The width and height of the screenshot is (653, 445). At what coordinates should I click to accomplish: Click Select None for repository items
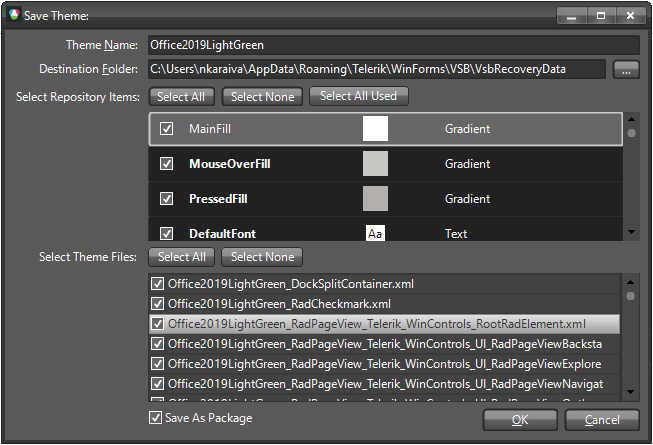click(x=262, y=97)
